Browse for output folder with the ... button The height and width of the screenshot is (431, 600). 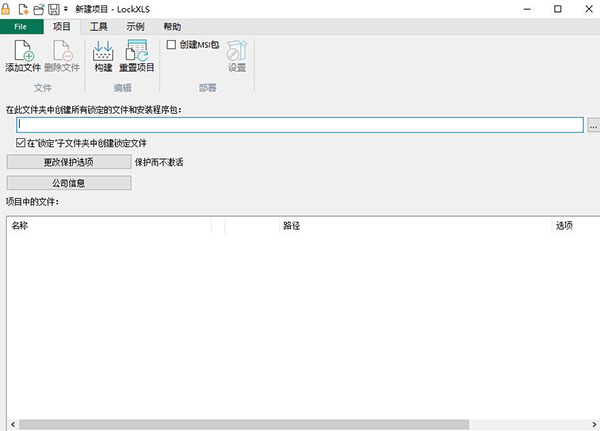coord(593,125)
